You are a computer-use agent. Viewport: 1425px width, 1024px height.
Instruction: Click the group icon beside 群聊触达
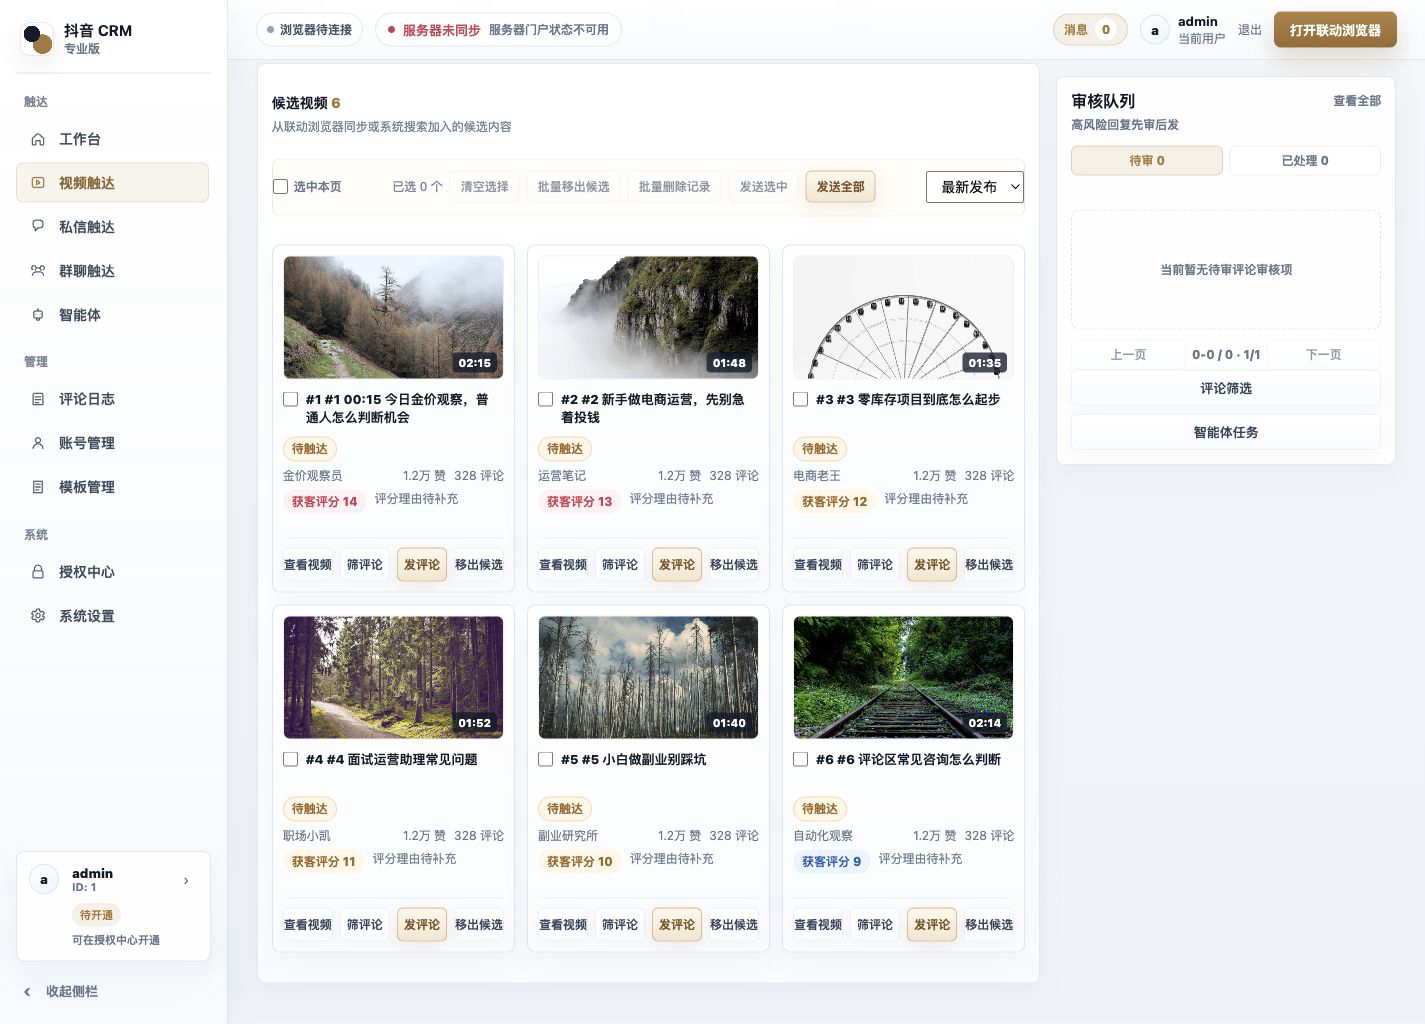(38, 271)
